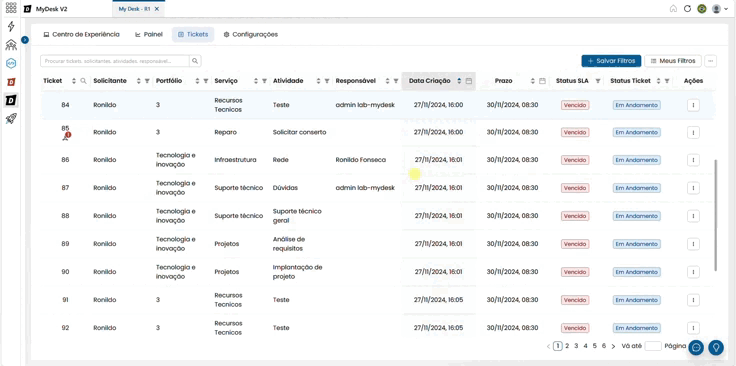736x366 pixels.
Task: Open the Portfólio column filter
Action: coord(206,81)
